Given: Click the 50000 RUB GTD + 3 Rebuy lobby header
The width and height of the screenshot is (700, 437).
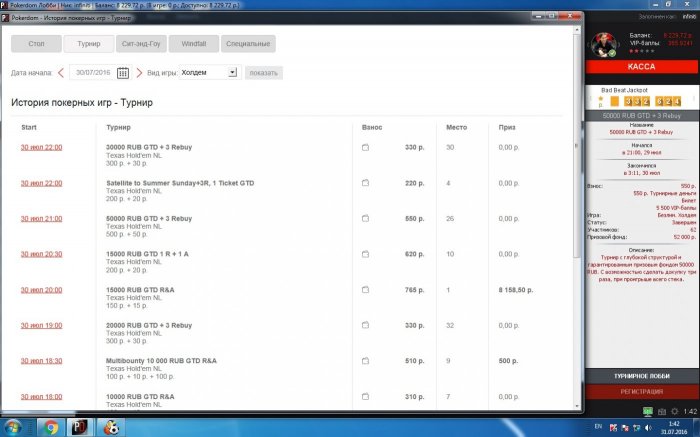Looking at the screenshot, I should point(641,116).
